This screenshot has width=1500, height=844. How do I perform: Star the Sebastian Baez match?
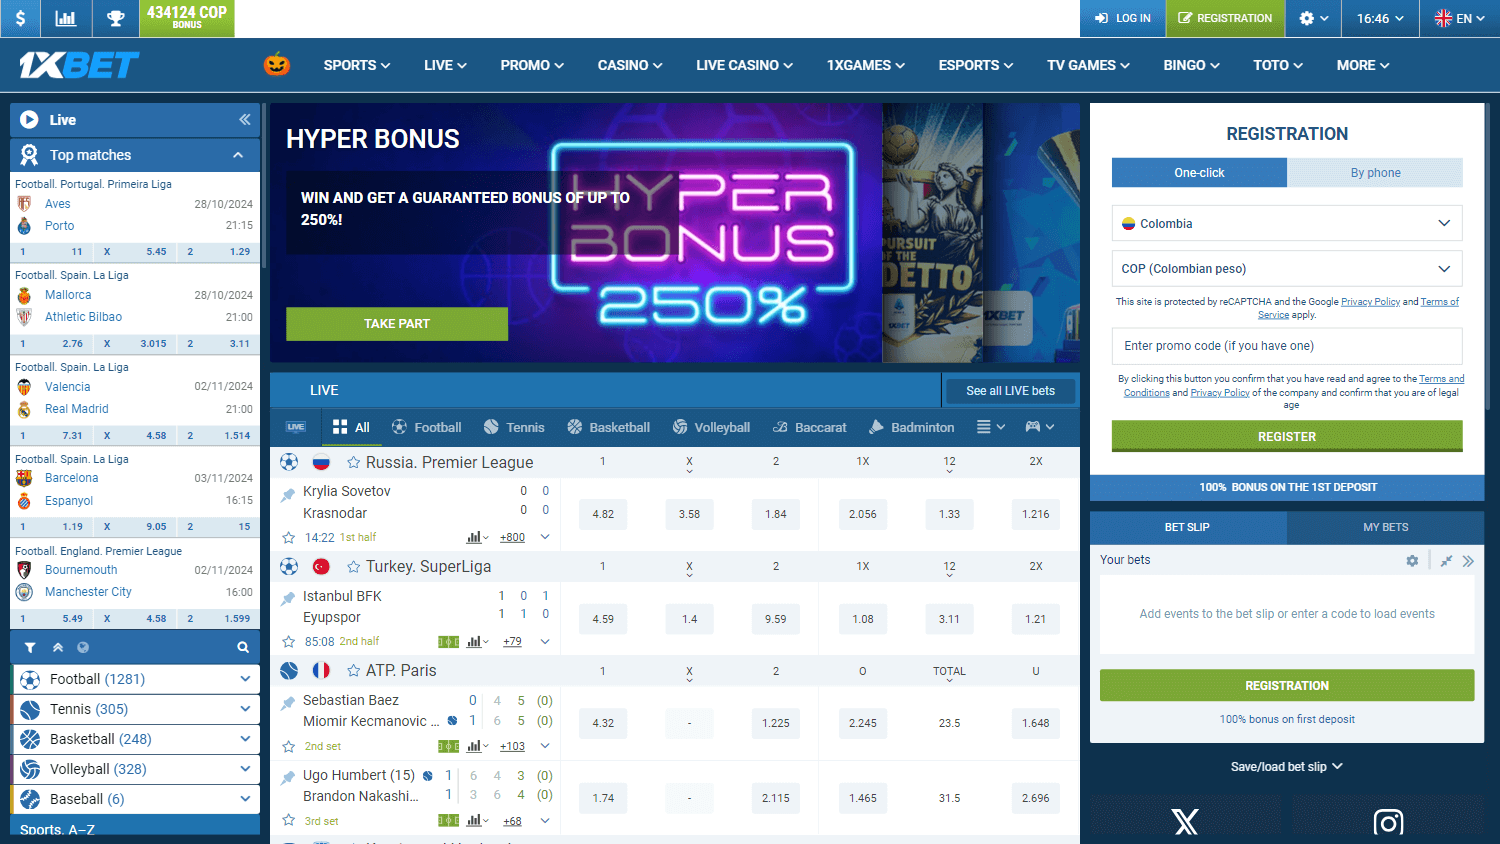pyautogui.click(x=288, y=746)
